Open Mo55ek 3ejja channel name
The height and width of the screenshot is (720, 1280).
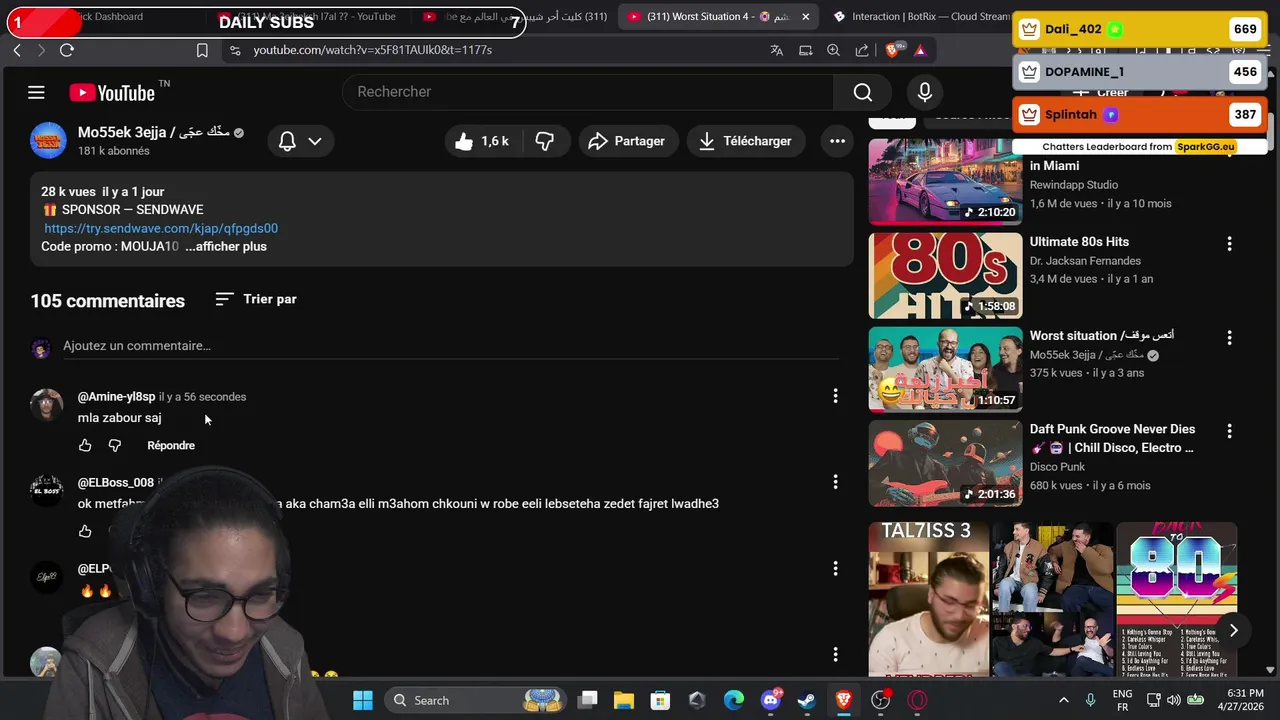tap(154, 132)
